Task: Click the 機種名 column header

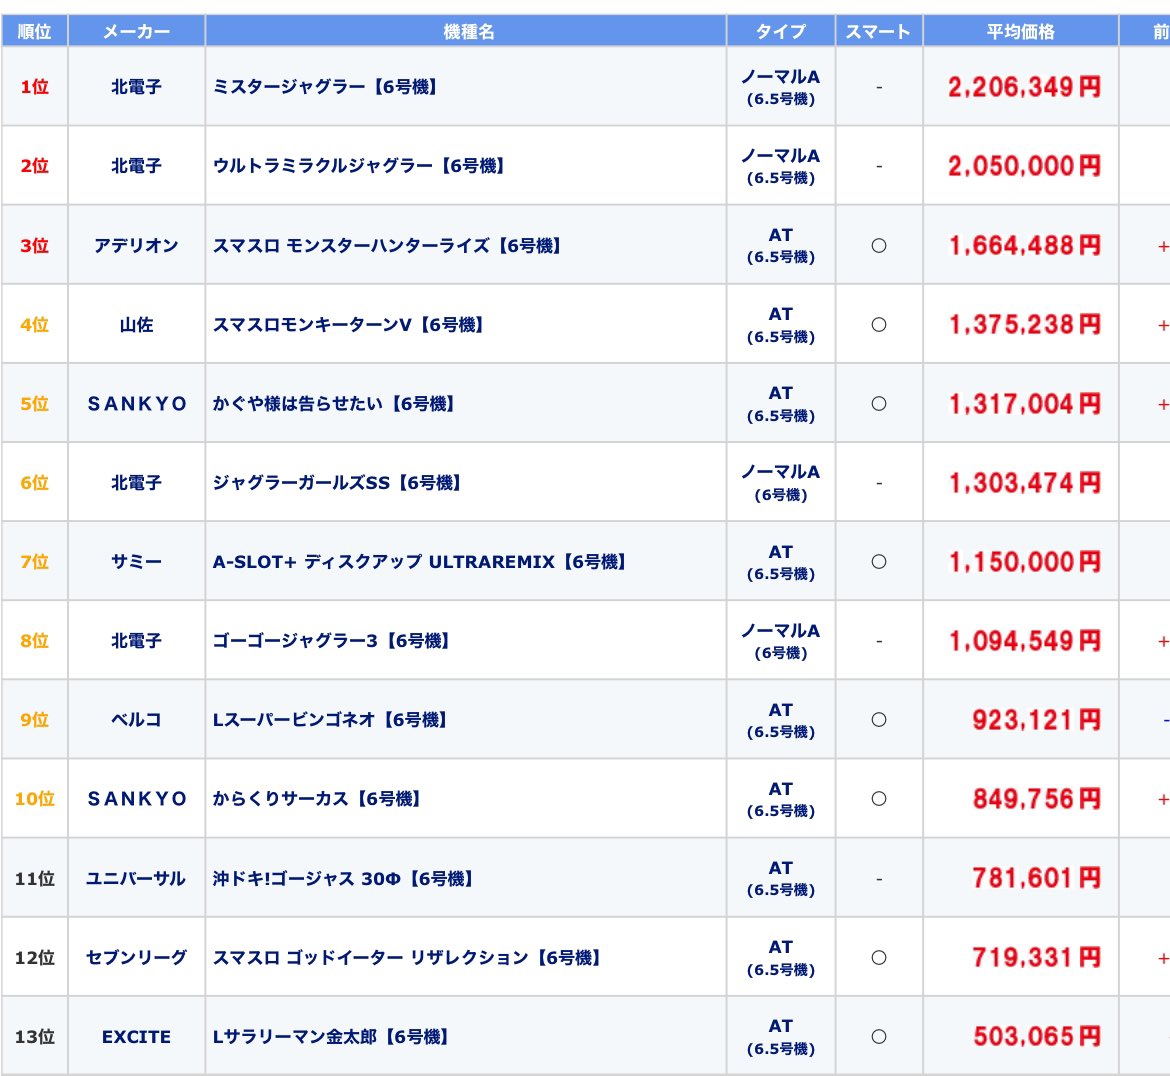Action: (466, 31)
